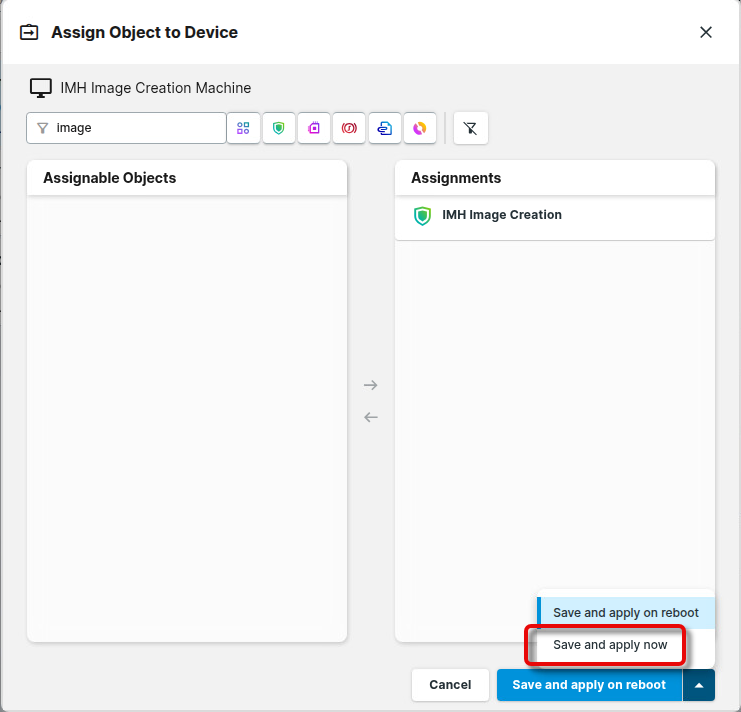This screenshot has height=712, width=741.
Task: Toggle the blue document filter icon
Action: point(384,128)
